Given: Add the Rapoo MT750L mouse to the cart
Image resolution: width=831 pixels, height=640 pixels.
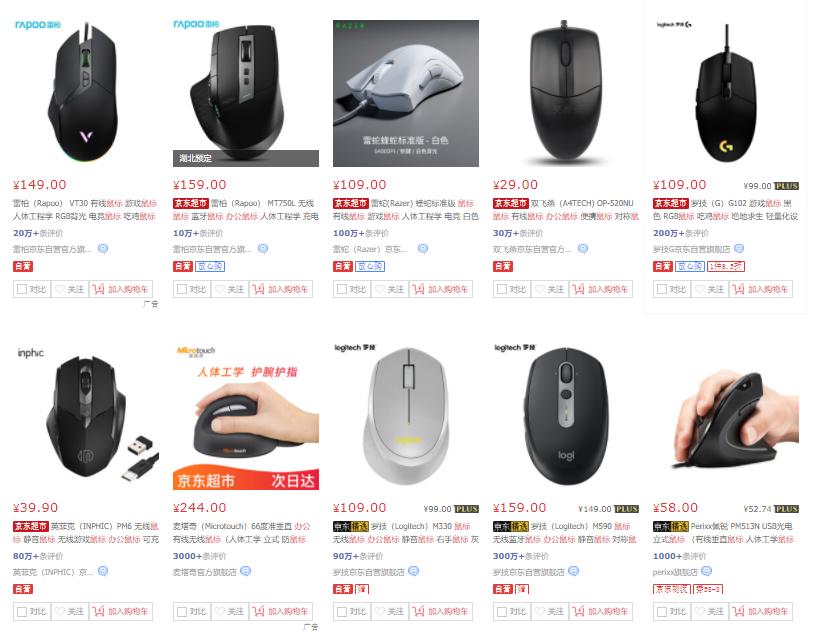Looking at the screenshot, I should [x=281, y=289].
